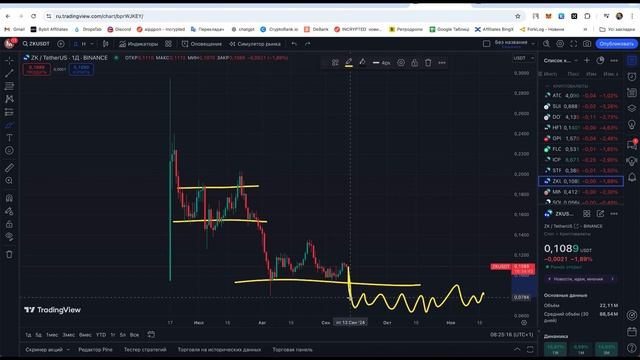
Task: Open chats icon with red badge
Action: point(632,144)
